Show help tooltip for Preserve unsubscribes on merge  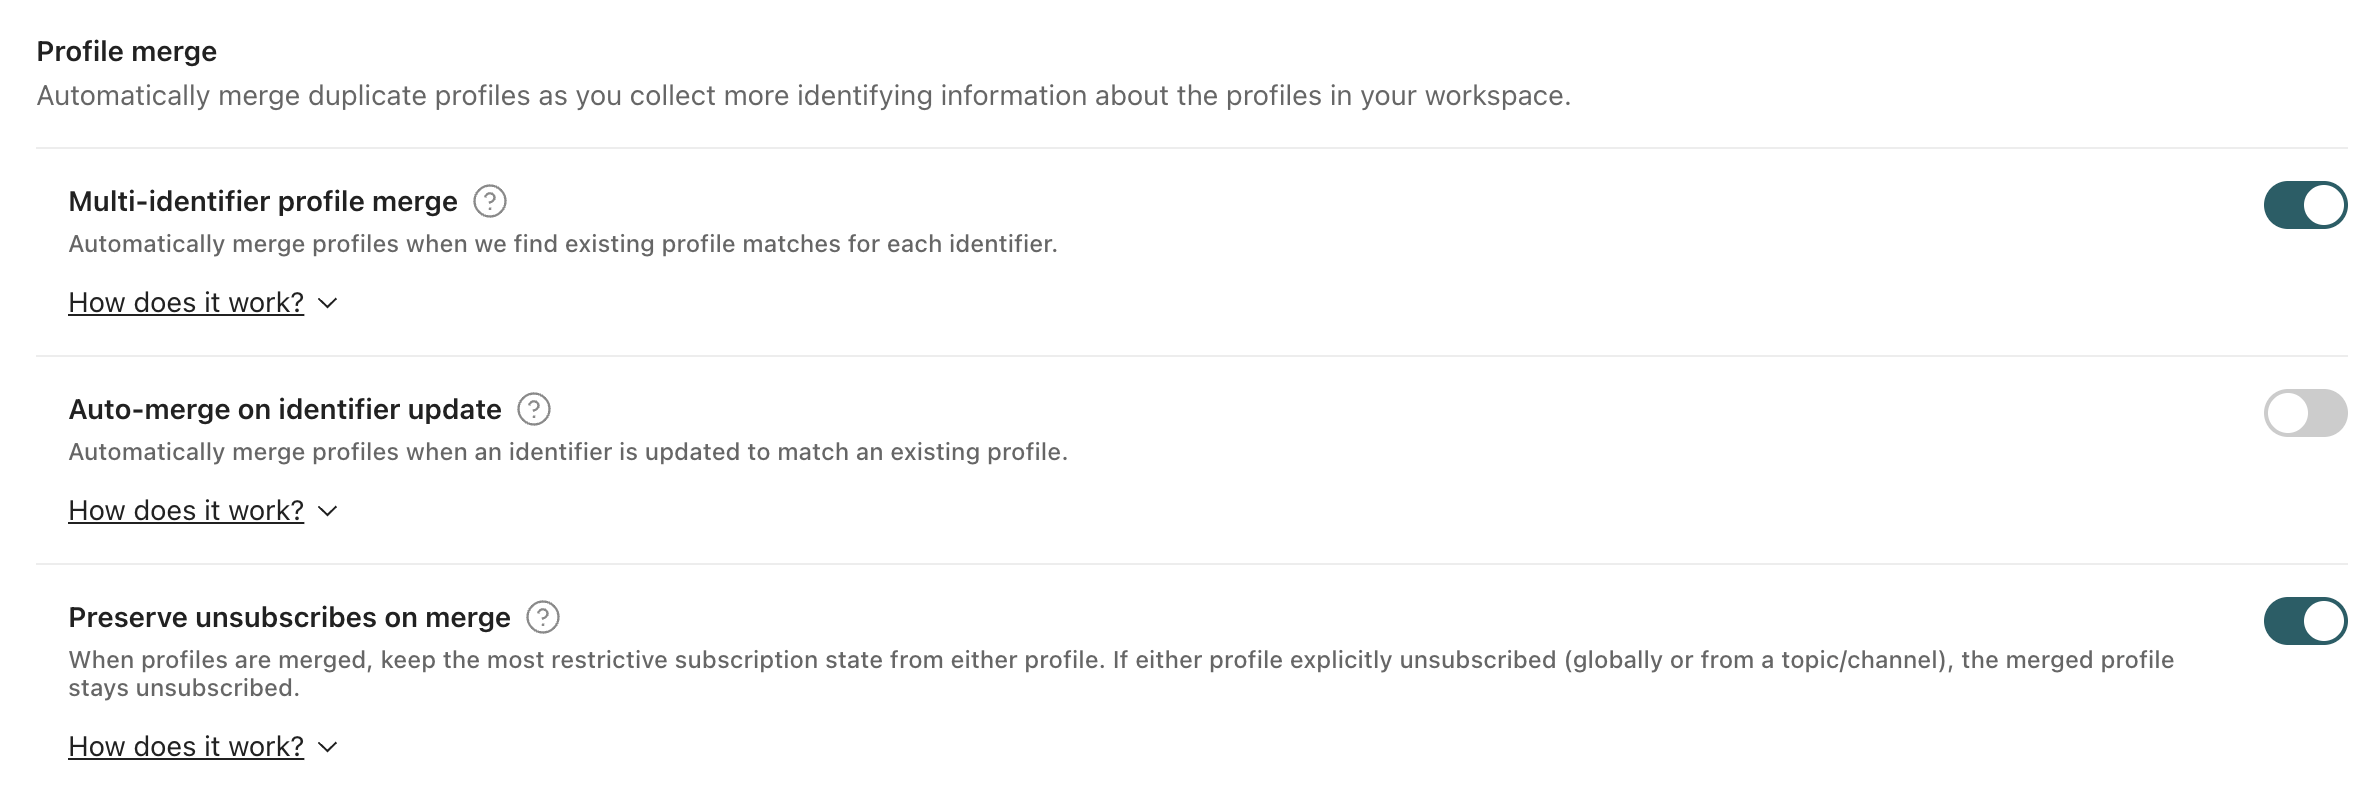pyautogui.click(x=543, y=618)
